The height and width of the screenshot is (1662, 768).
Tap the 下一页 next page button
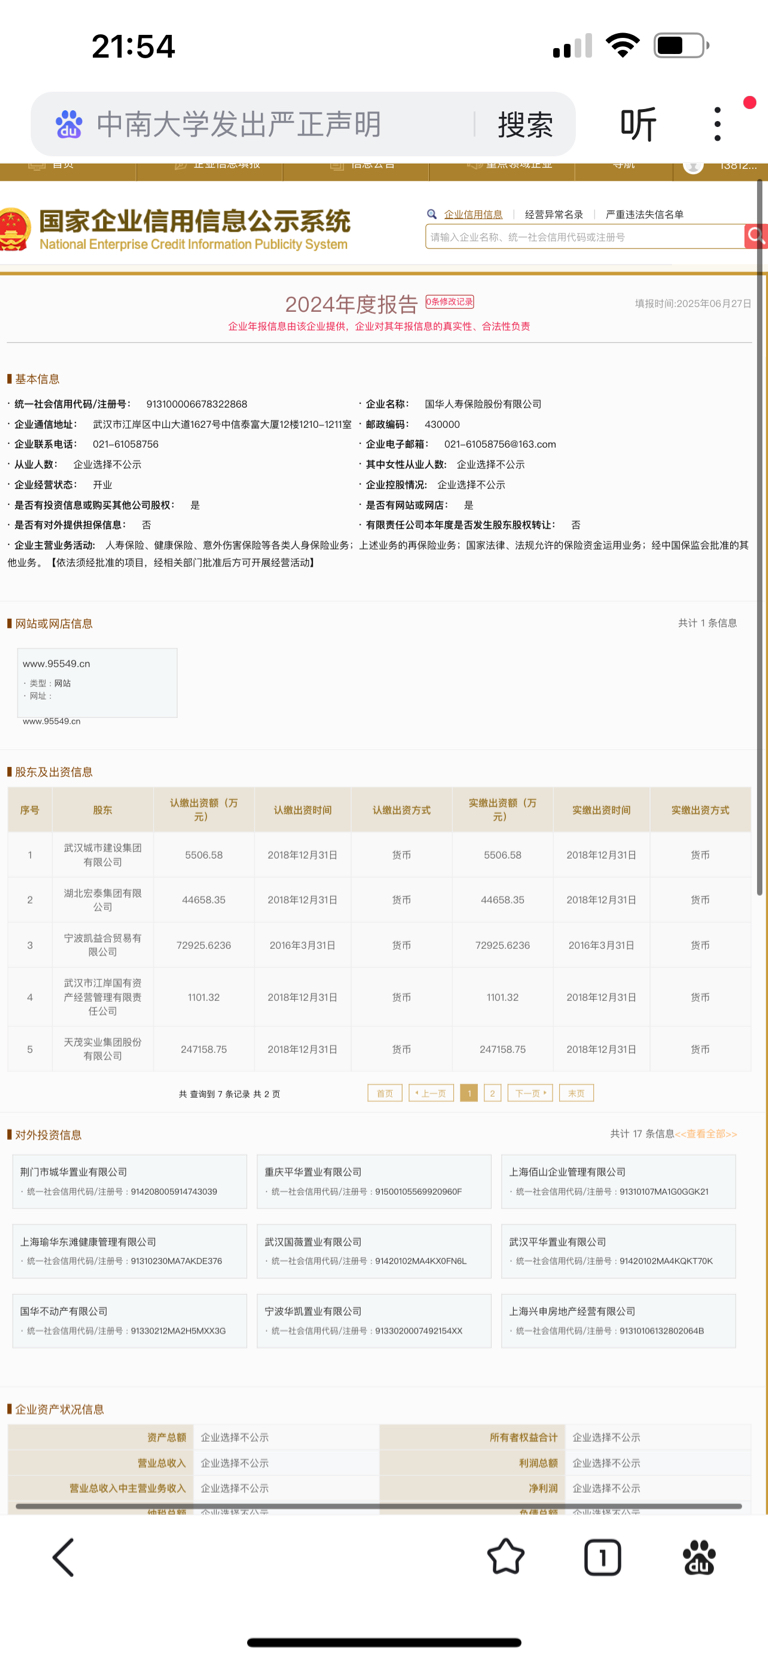tap(530, 1093)
